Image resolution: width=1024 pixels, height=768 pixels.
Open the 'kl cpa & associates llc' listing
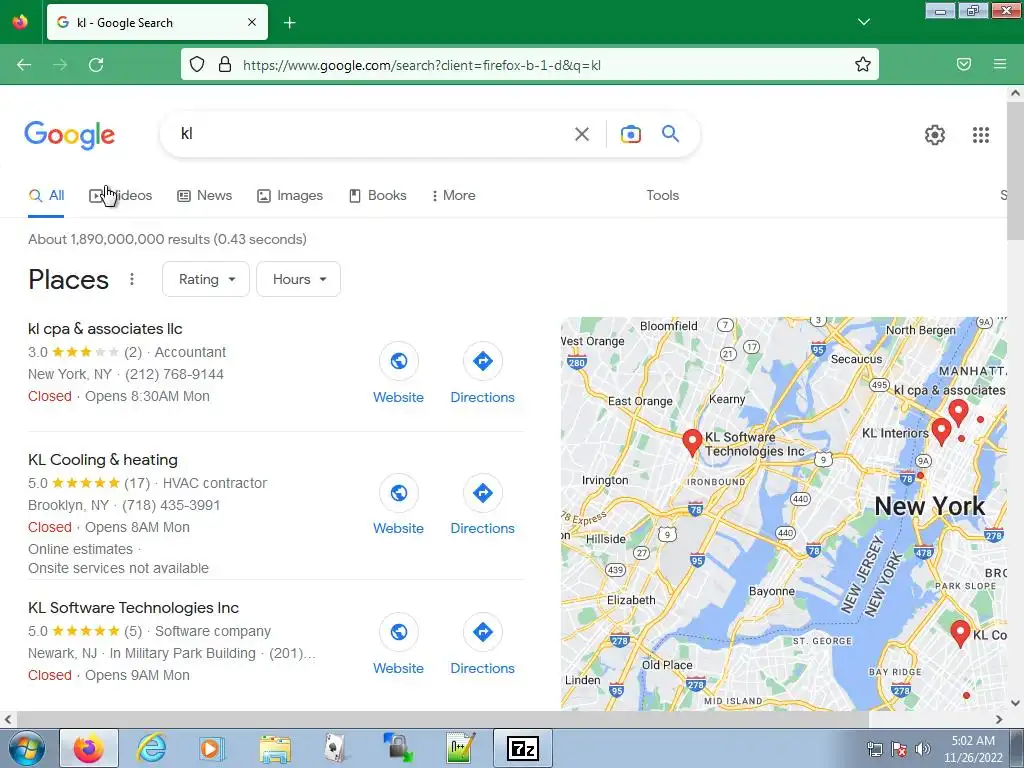click(105, 328)
